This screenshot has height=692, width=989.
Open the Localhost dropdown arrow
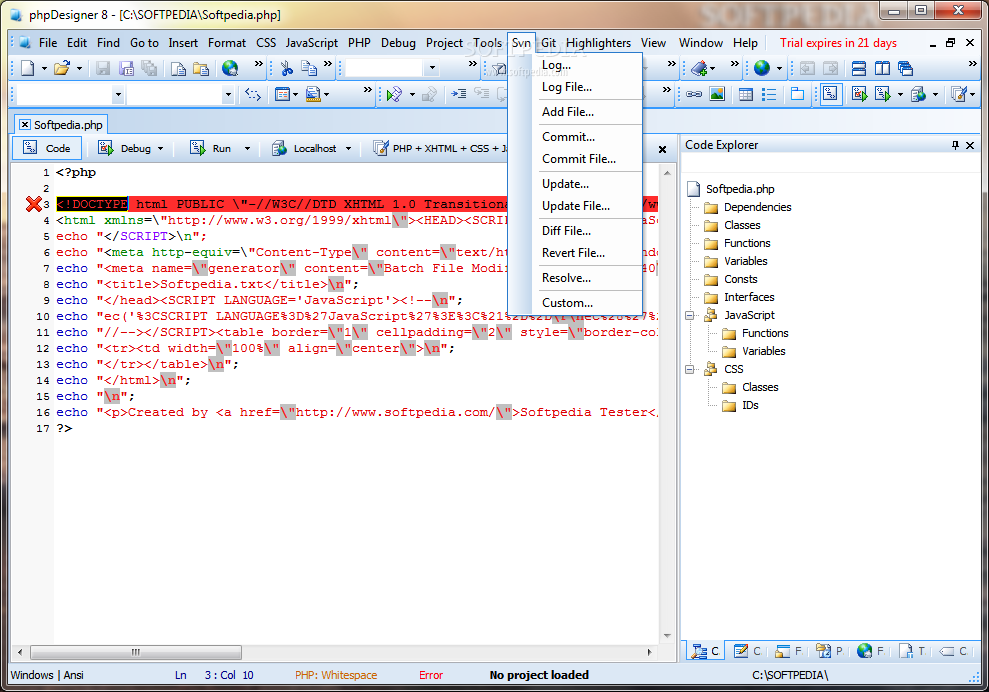(x=348, y=148)
